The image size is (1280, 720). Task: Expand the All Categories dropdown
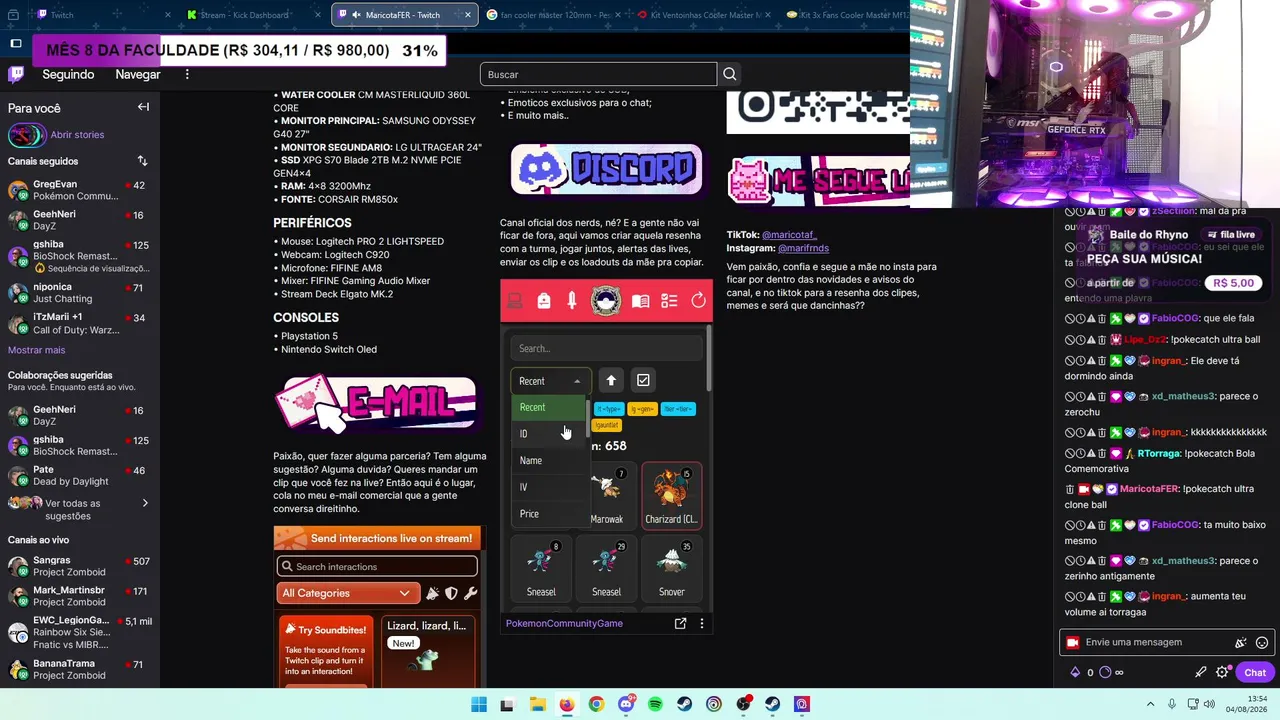click(x=346, y=593)
